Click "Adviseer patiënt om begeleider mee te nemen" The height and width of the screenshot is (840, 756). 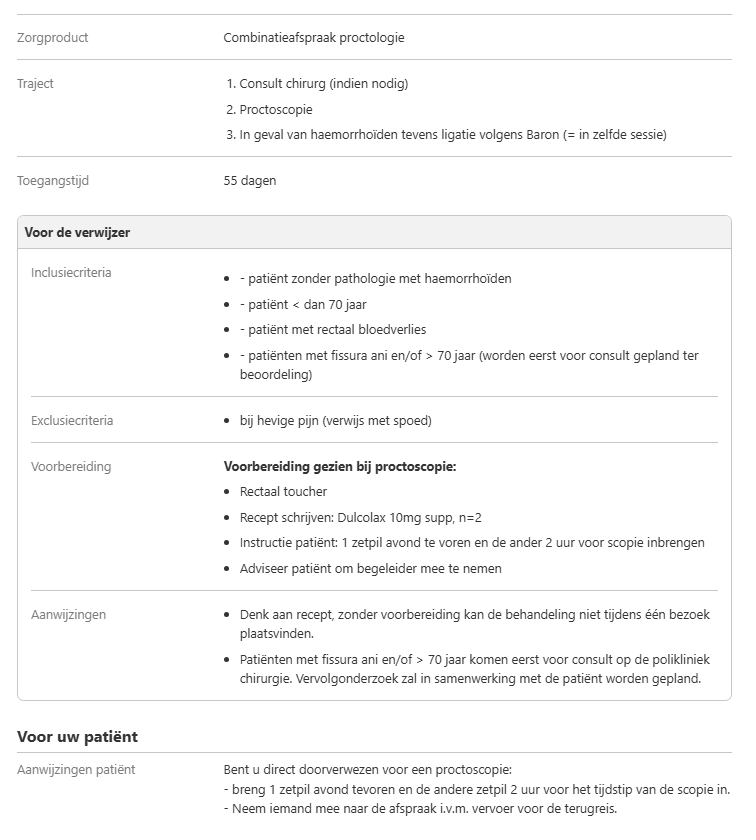tap(370, 569)
